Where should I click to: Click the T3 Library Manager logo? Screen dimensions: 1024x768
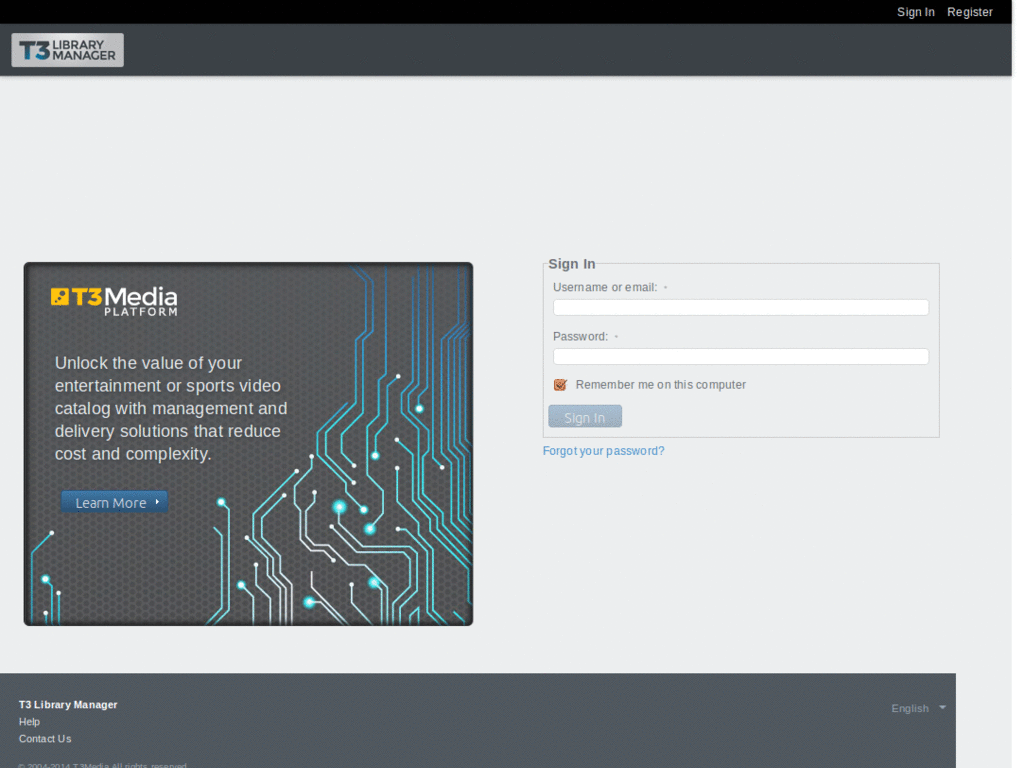pos(67,50)
